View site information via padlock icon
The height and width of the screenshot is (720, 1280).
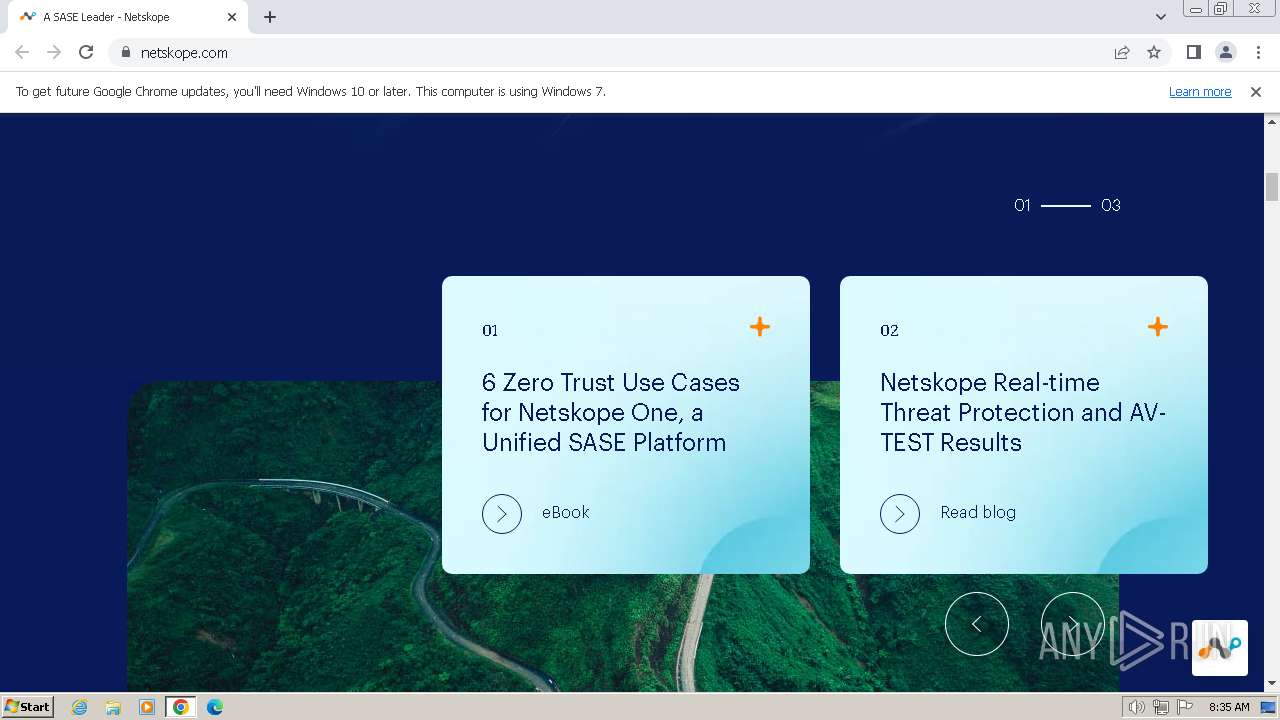pyautogui.click(x=126, y=52)
